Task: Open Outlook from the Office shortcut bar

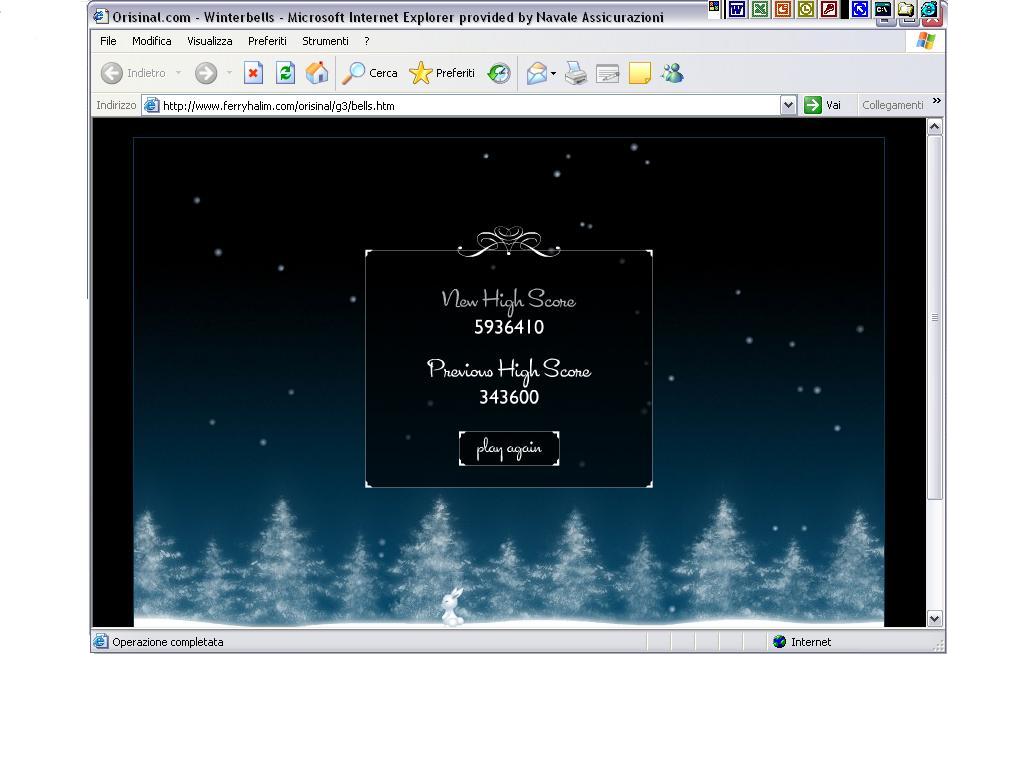Action: (x=806, y=9)
